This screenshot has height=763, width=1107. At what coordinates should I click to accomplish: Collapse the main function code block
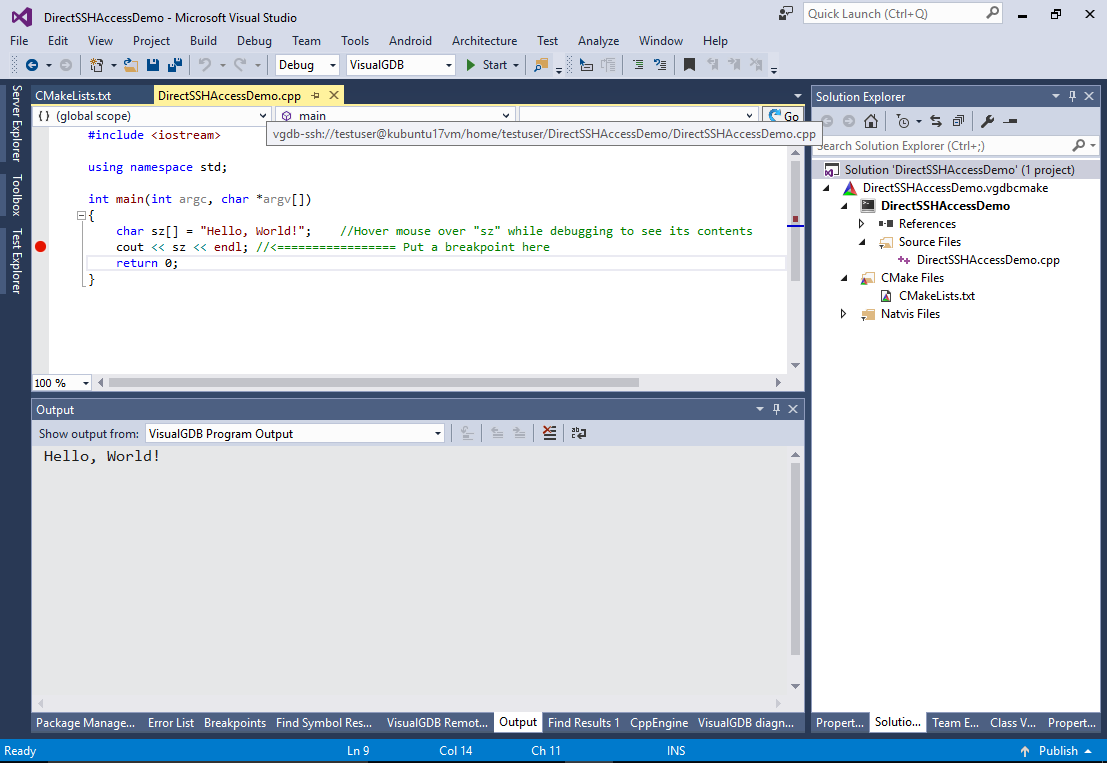pyautogui.click(x=81, y=215)
